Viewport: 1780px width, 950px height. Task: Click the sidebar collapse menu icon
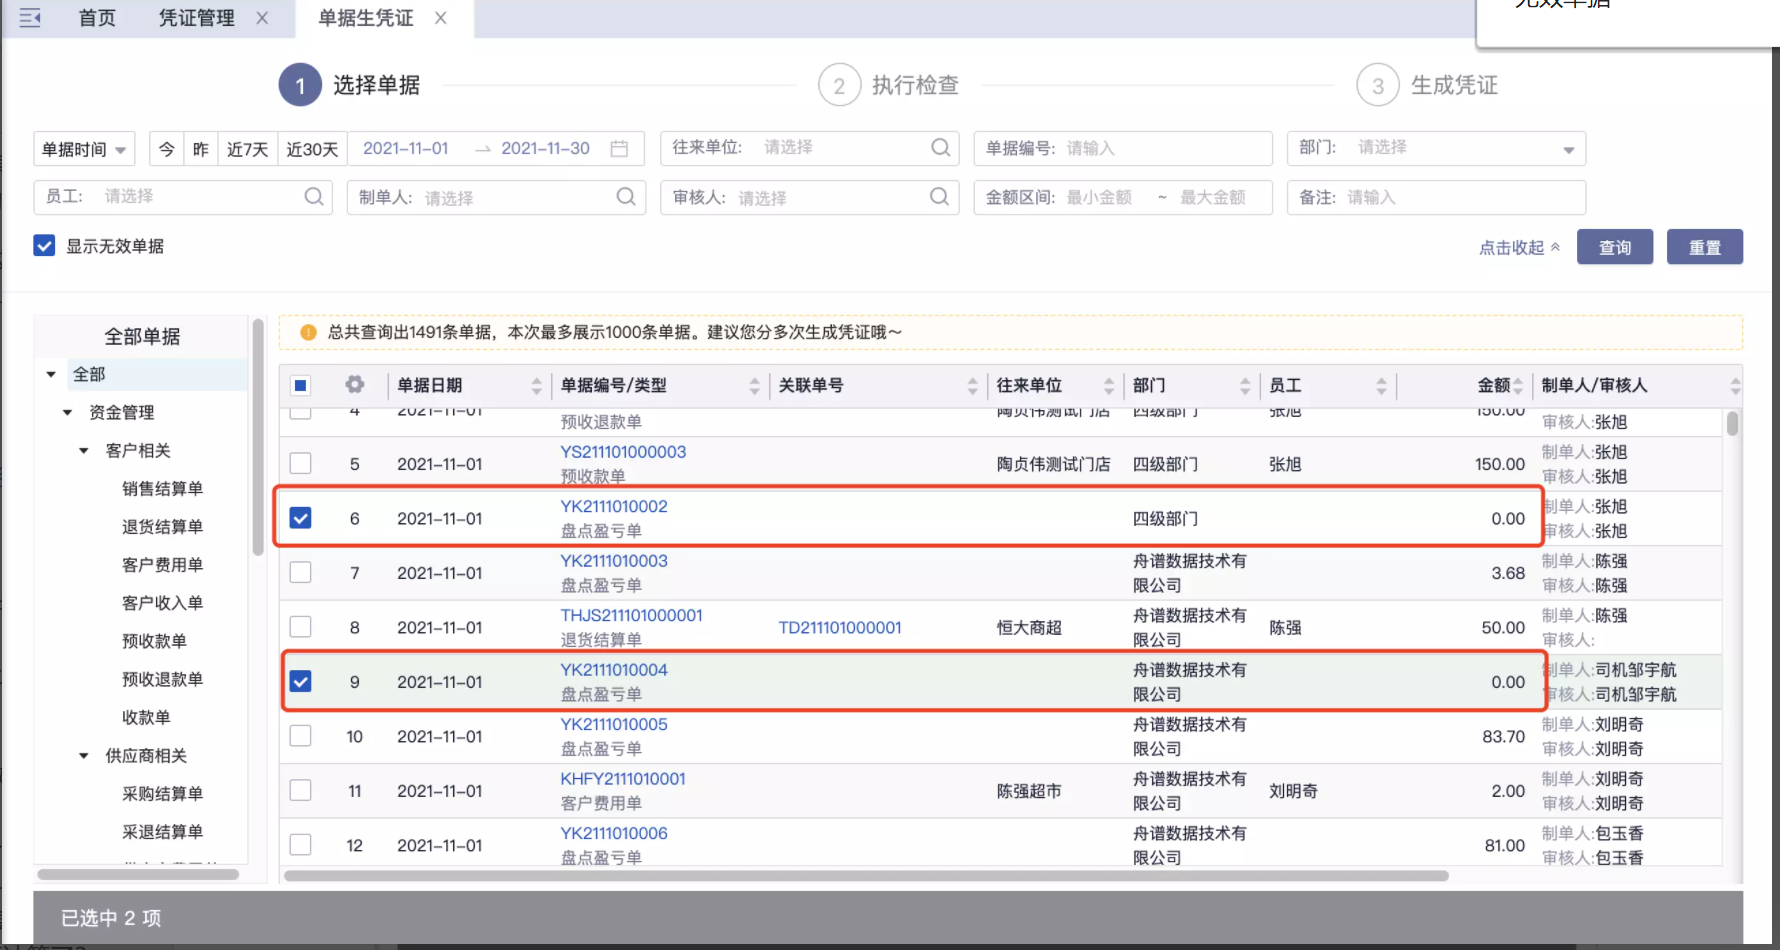(x=30, y=18)
